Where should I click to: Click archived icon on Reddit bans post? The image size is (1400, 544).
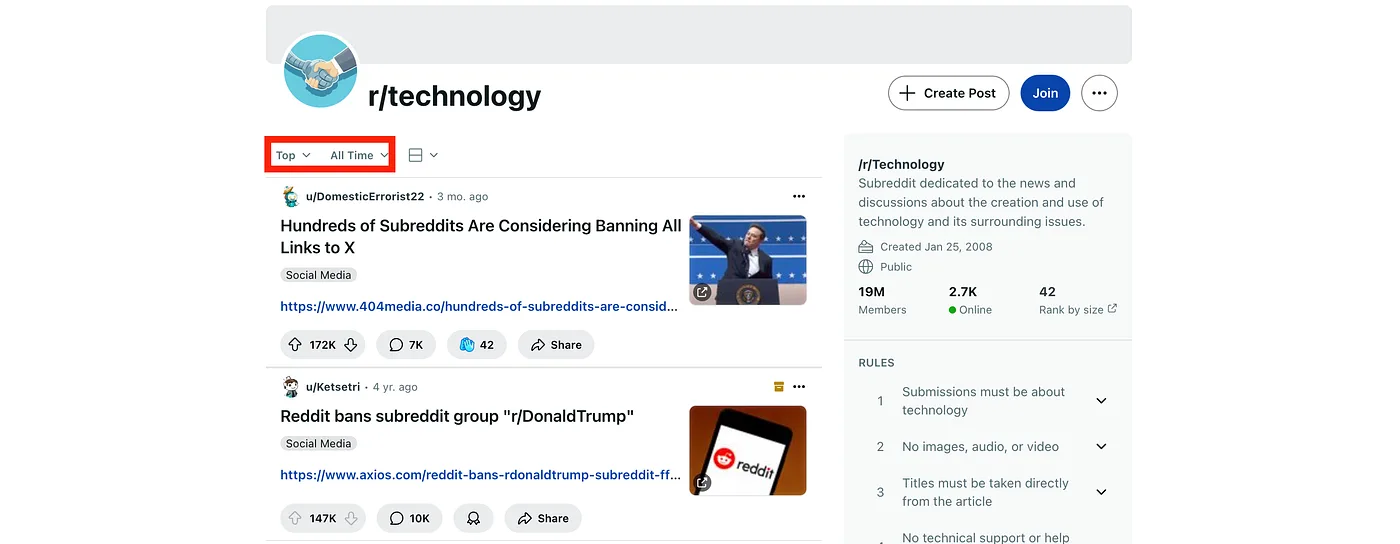[x=779, y=387]
